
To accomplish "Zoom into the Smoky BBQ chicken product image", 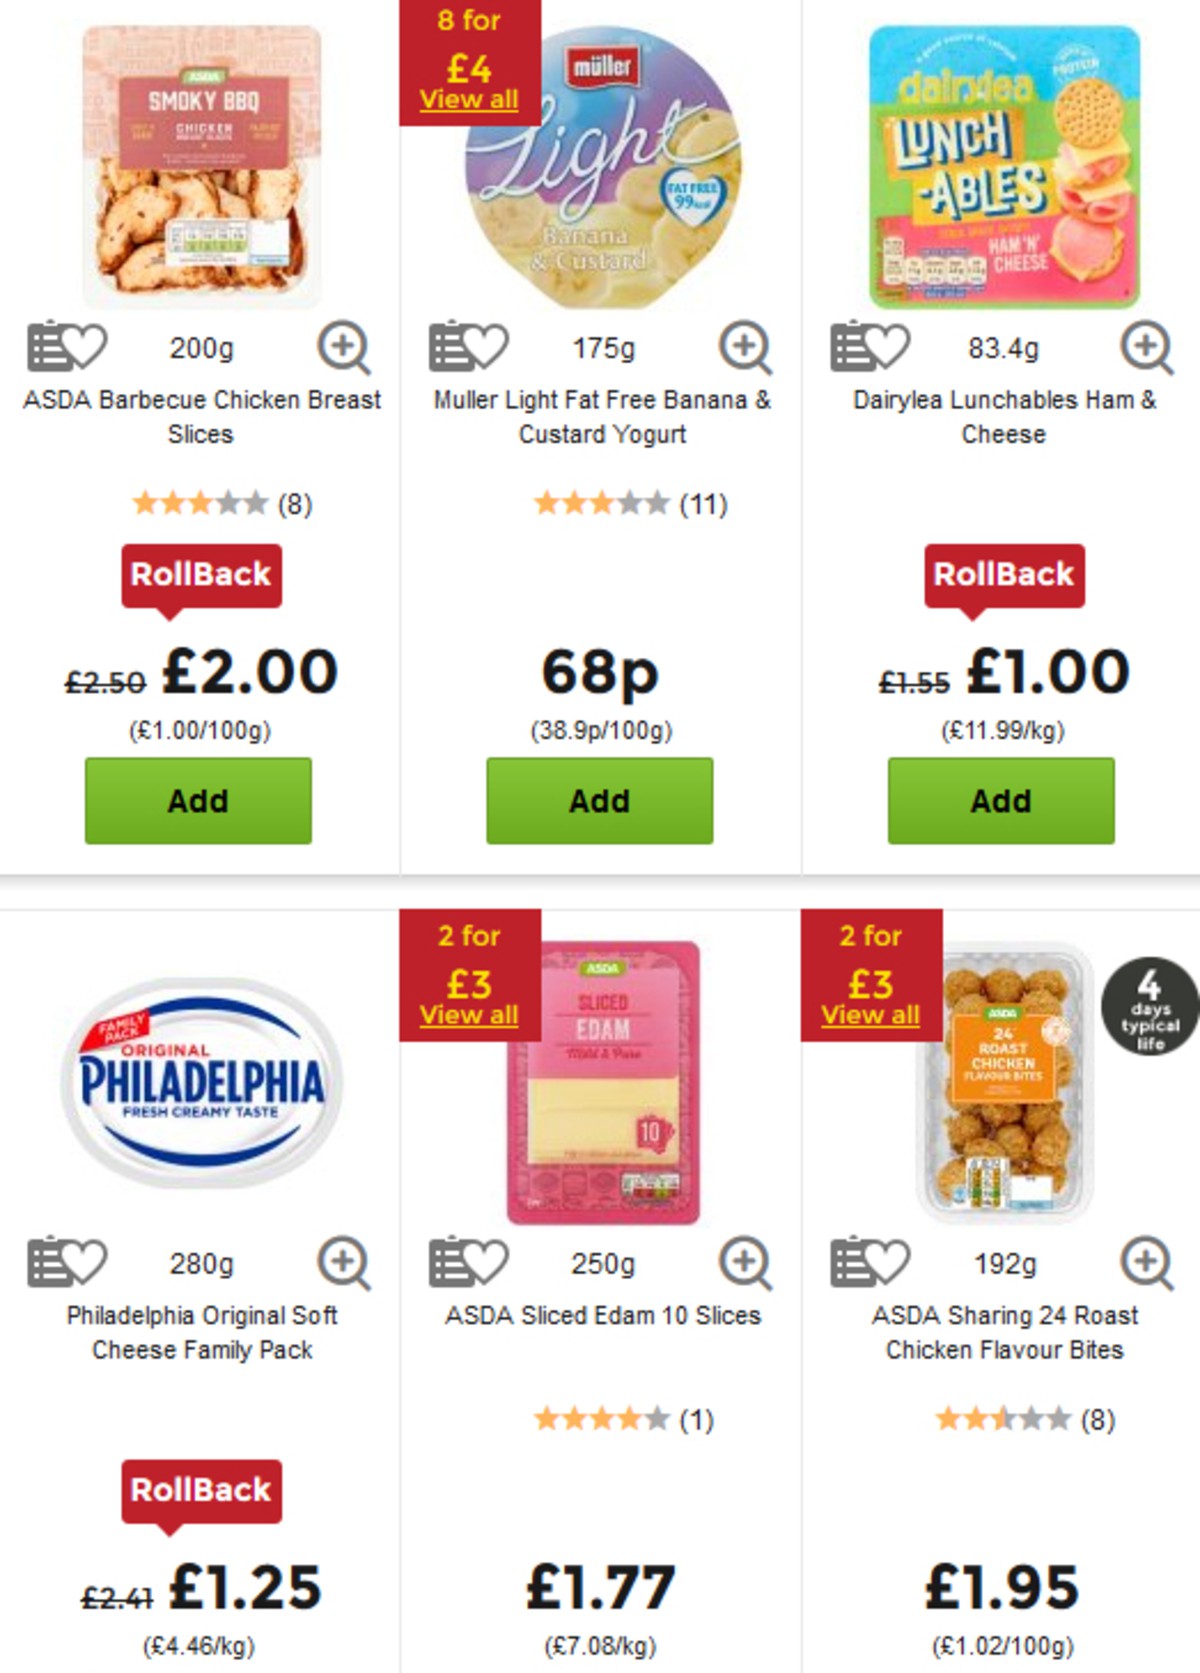I will tap(344, 350).
